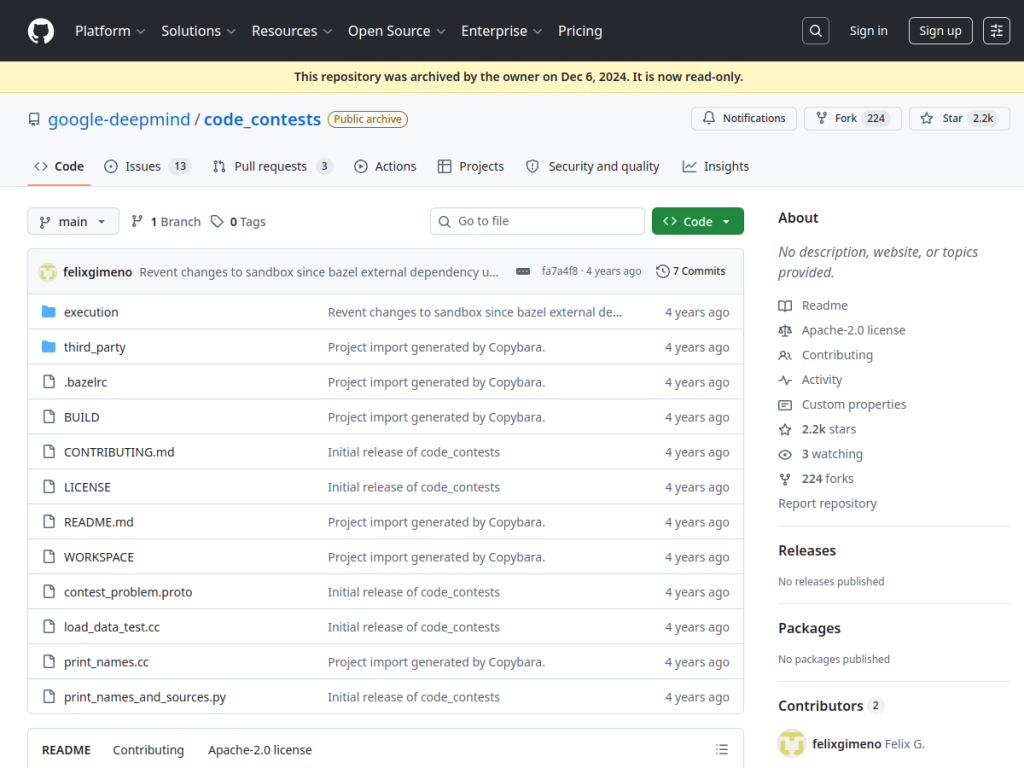Click the 2.2k stars star icon
The height and width of the screenshot is (768, 1024).
(x=785, y=430)
